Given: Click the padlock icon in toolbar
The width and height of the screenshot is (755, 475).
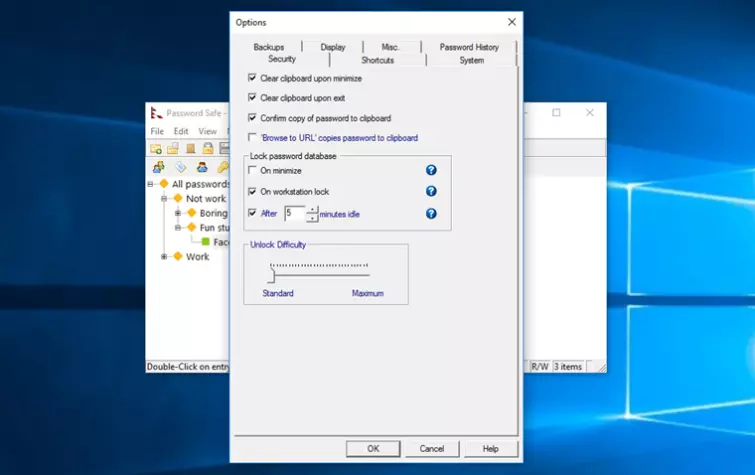Looking at the screenshot, I should point(208,149).
